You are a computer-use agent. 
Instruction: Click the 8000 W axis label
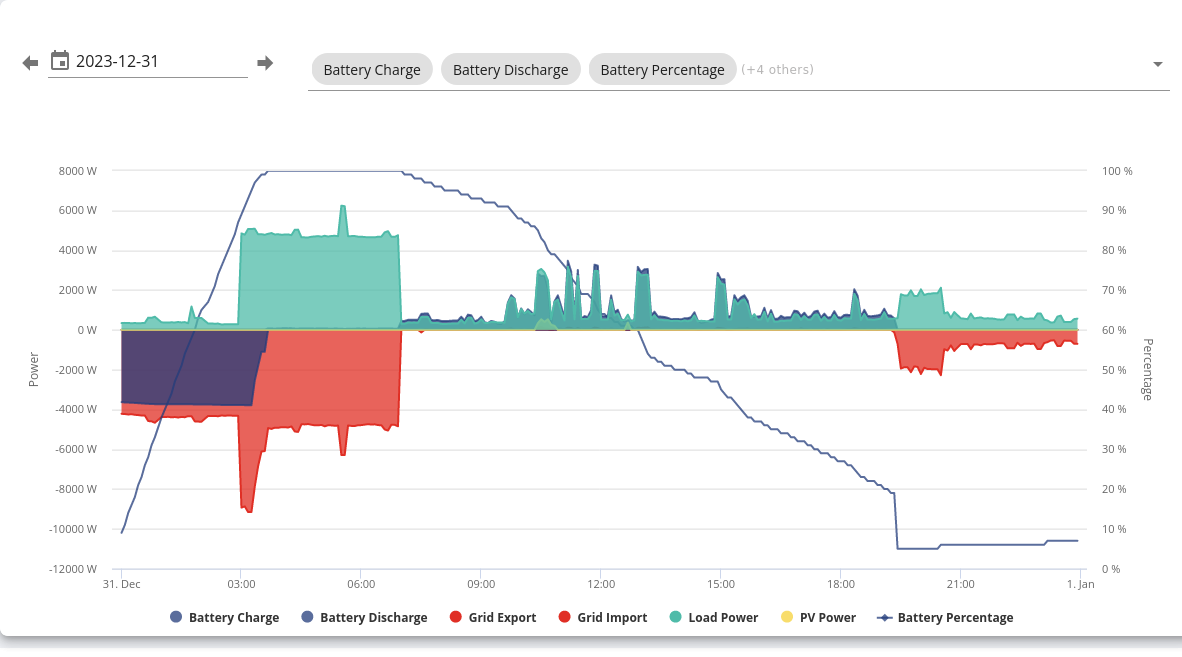pyautogui.click(x=78, y=171)
